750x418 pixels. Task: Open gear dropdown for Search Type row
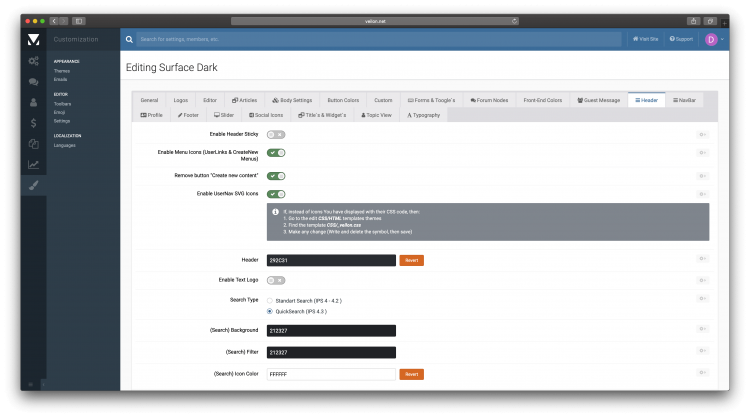(703, 300)
